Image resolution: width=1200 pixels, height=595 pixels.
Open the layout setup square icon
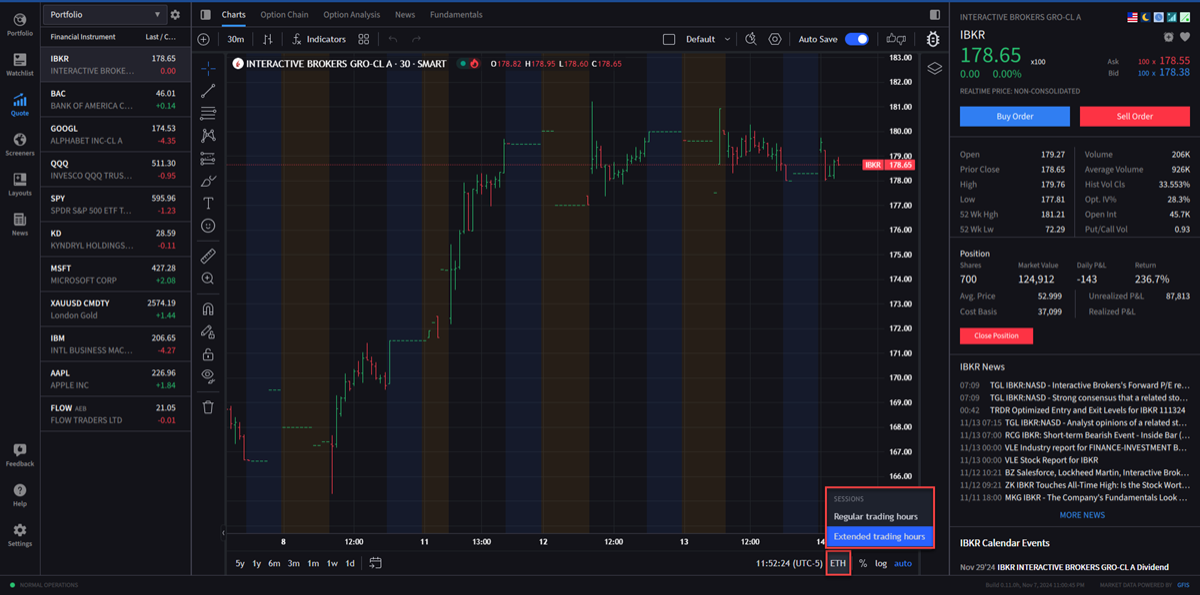[x=669, y=39]
